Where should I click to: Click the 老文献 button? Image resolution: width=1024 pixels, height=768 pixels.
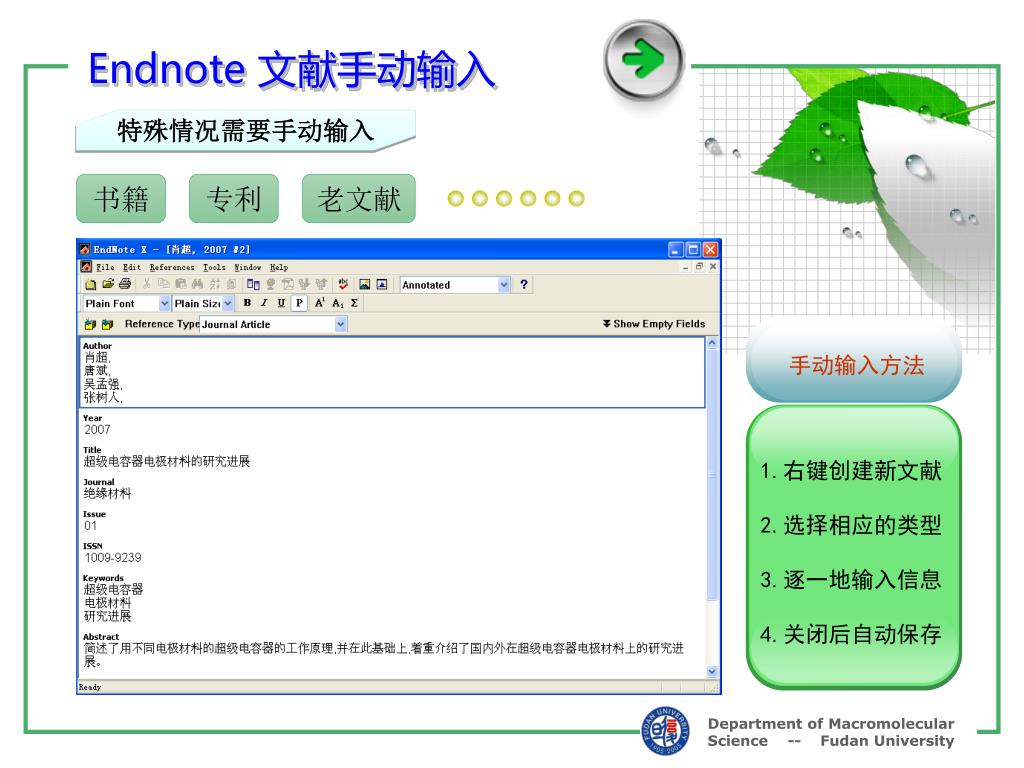click(359, 199)
